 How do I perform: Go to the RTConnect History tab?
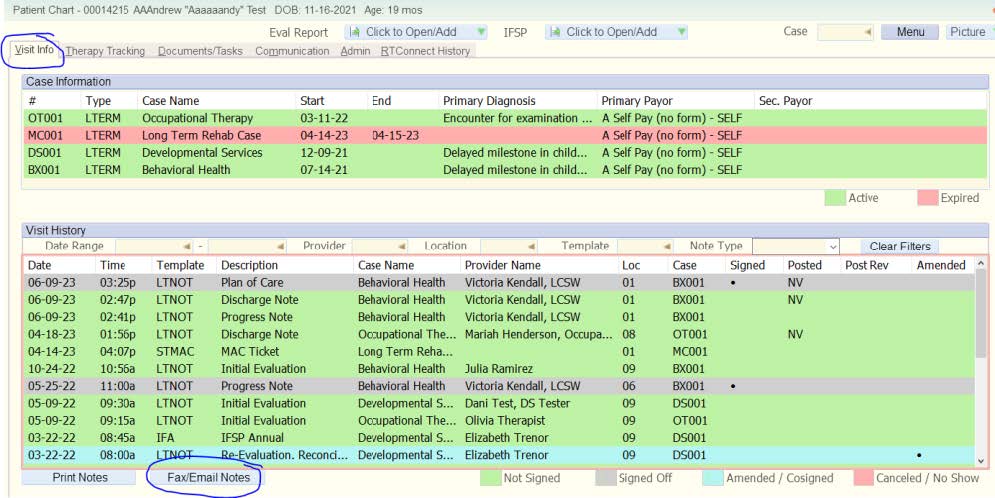click(x=425, y=51)
